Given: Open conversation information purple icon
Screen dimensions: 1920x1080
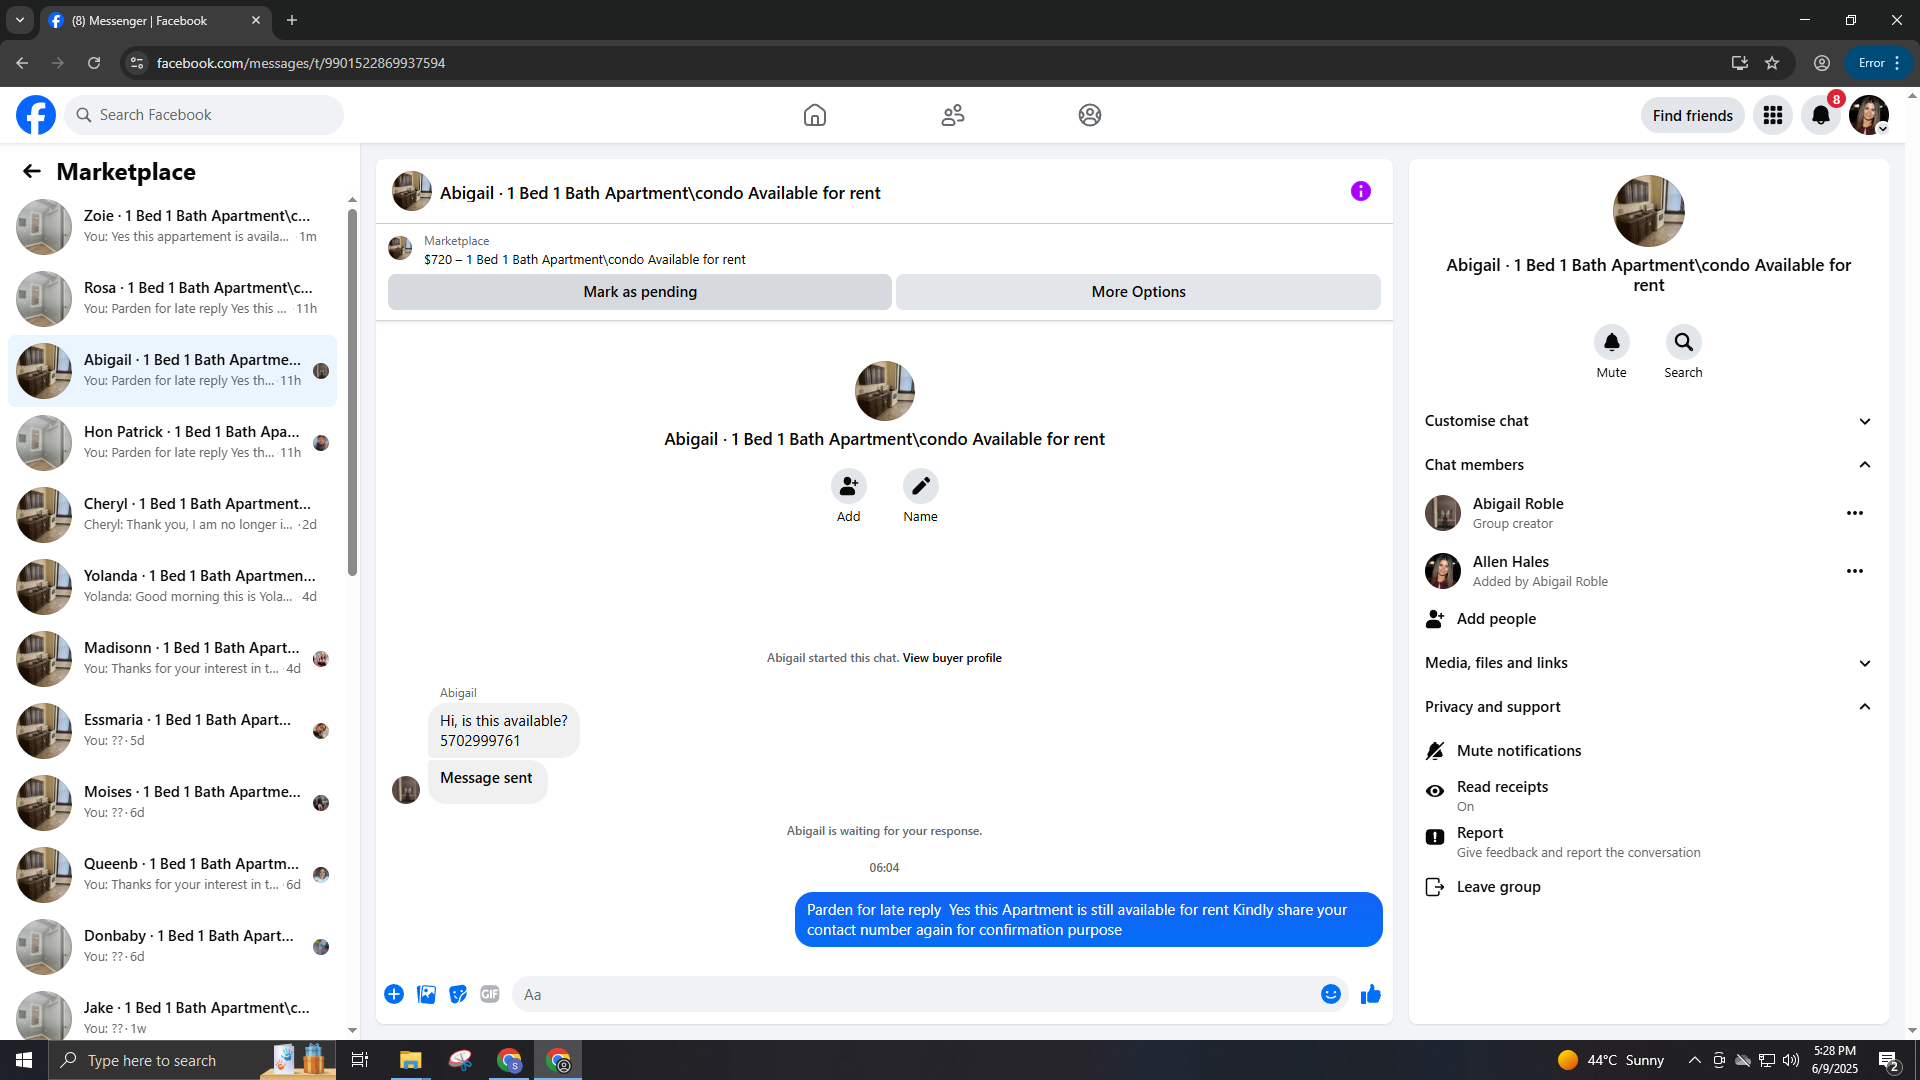Looking at the screenshot, I should pyautogui.click(x=1361, y=191).
